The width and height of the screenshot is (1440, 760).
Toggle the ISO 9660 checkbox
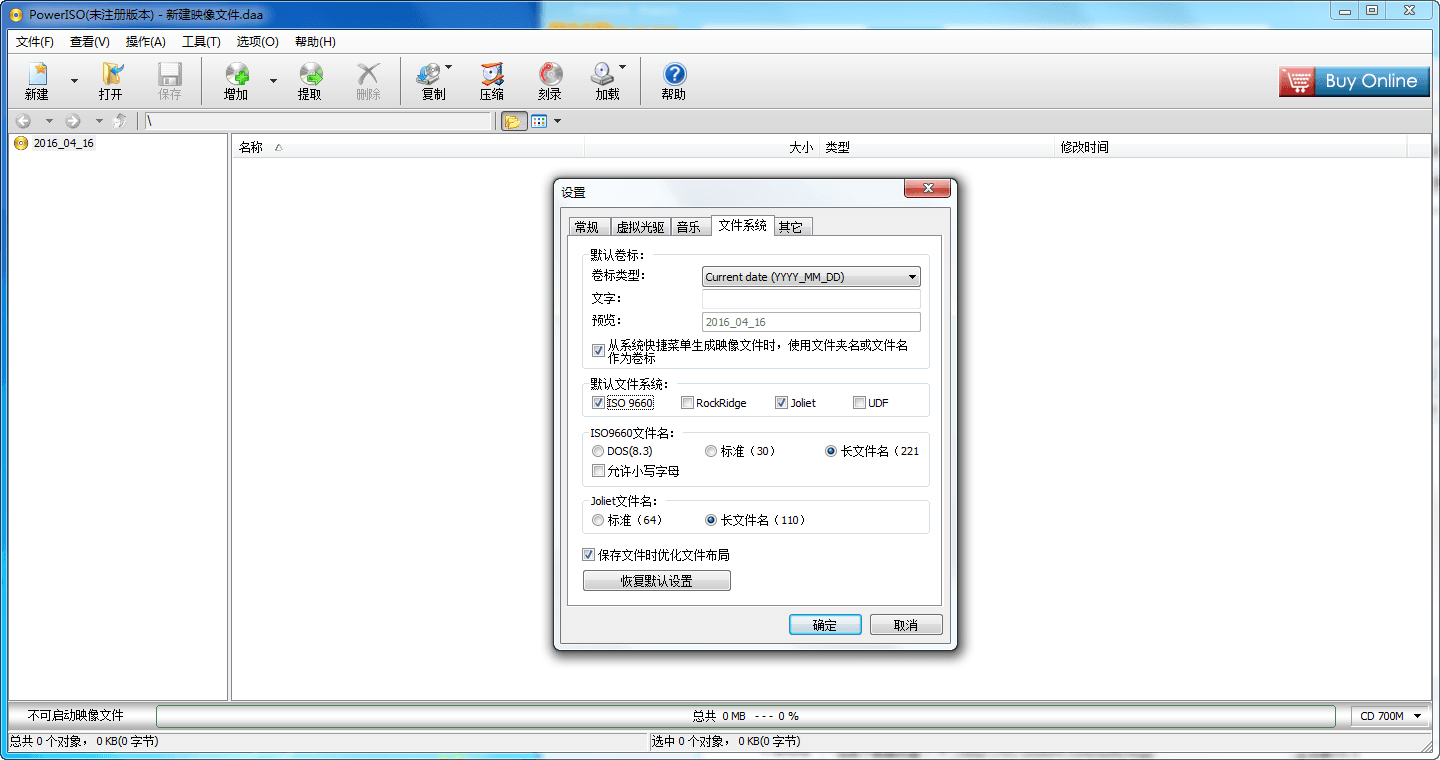[x=599, y=403]
